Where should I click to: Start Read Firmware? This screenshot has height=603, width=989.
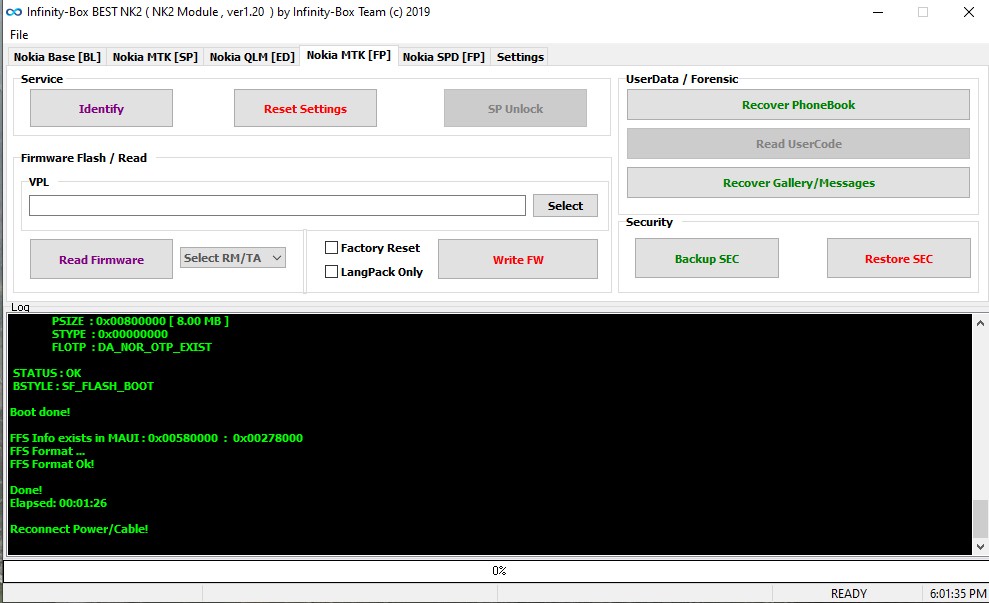point(102,259)
